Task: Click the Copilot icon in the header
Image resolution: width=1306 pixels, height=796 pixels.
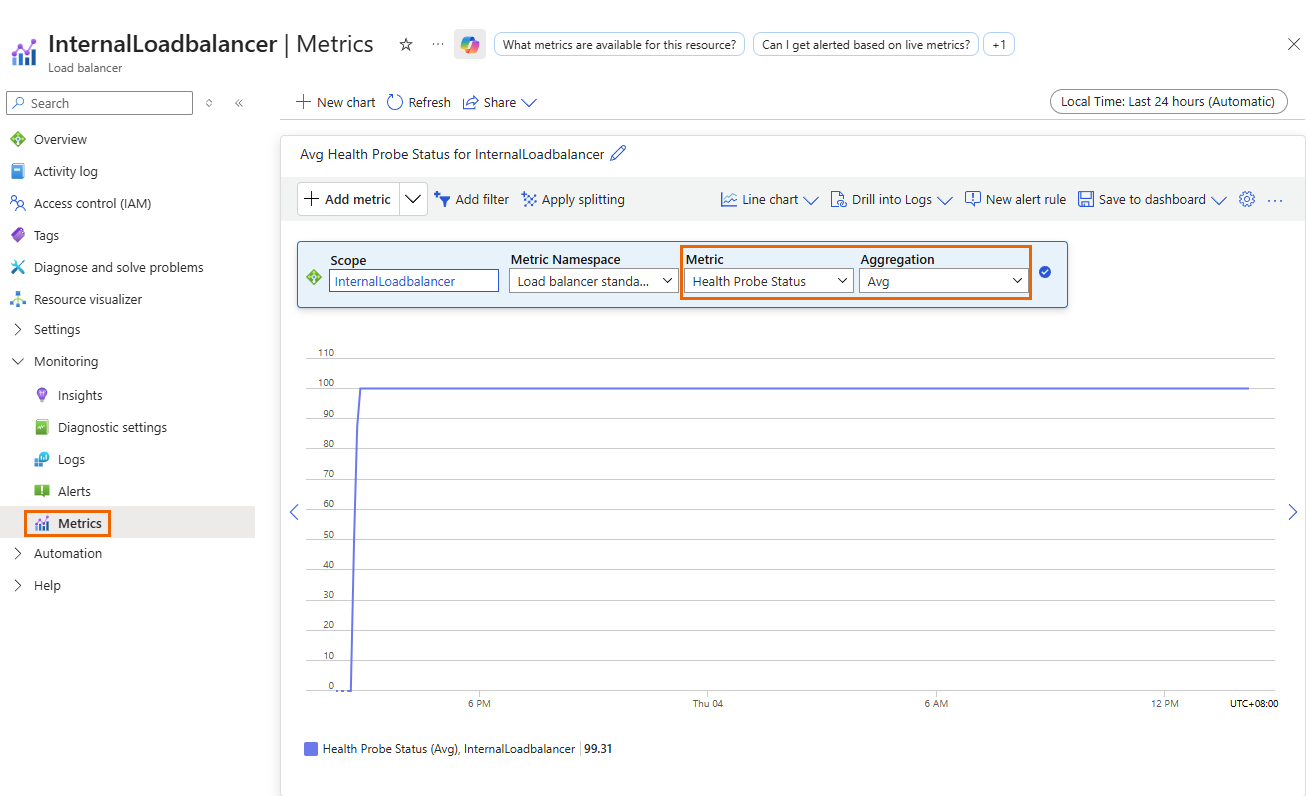Action: (x=469, y=45)
